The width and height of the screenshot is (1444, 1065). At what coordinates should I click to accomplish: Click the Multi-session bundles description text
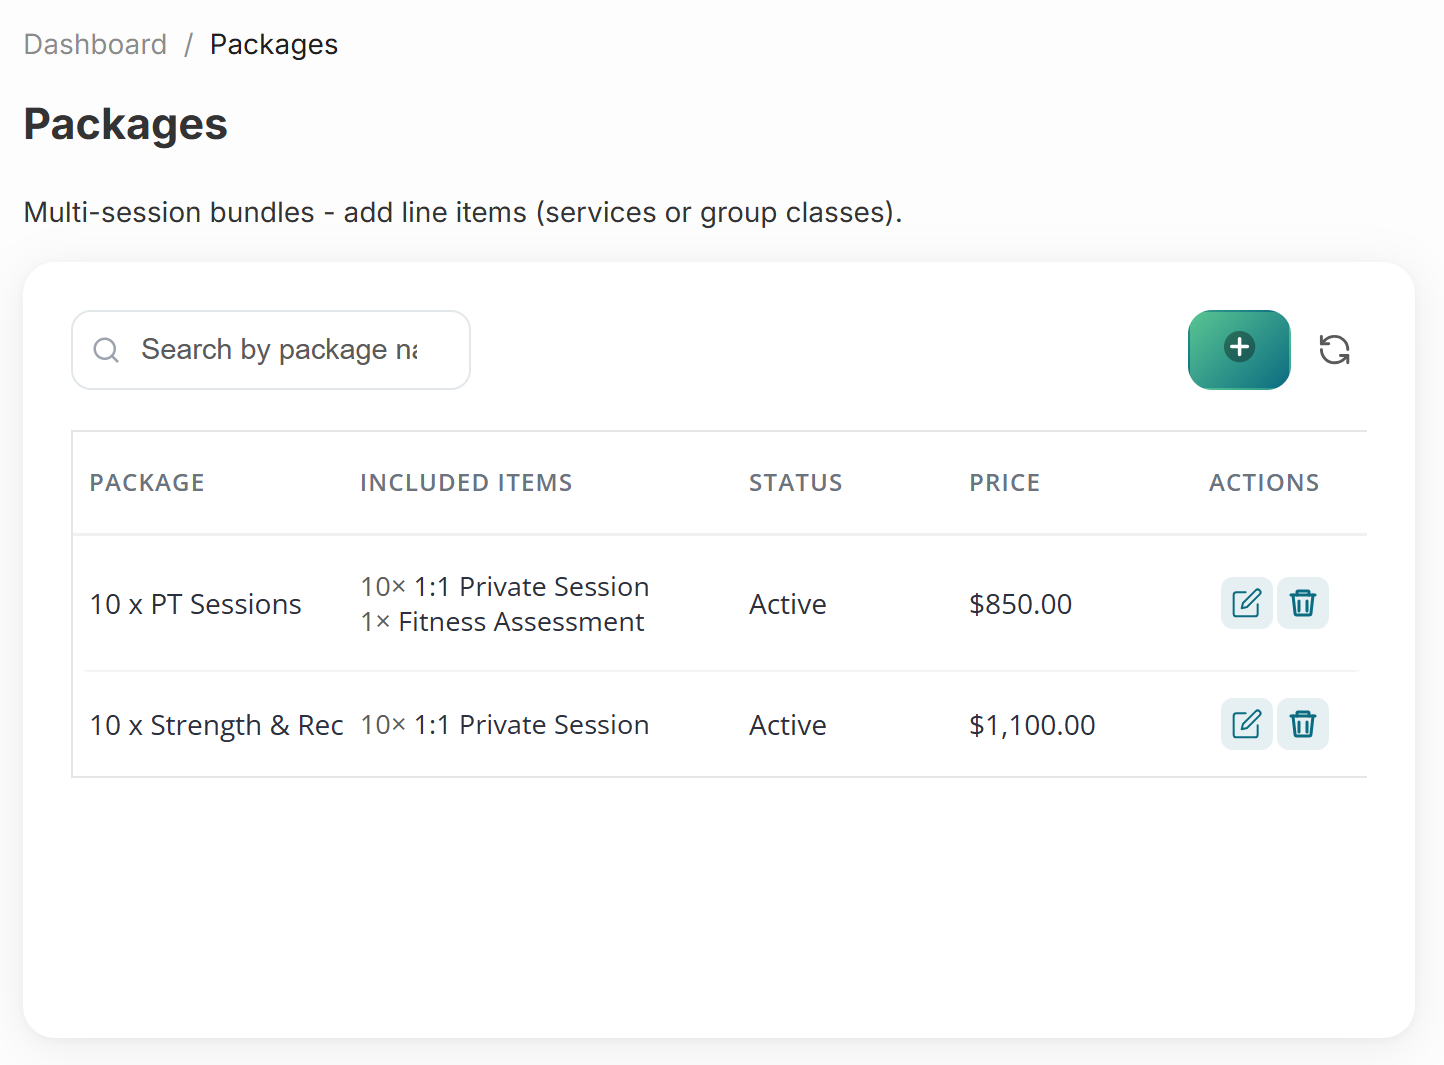coord(463,212)
